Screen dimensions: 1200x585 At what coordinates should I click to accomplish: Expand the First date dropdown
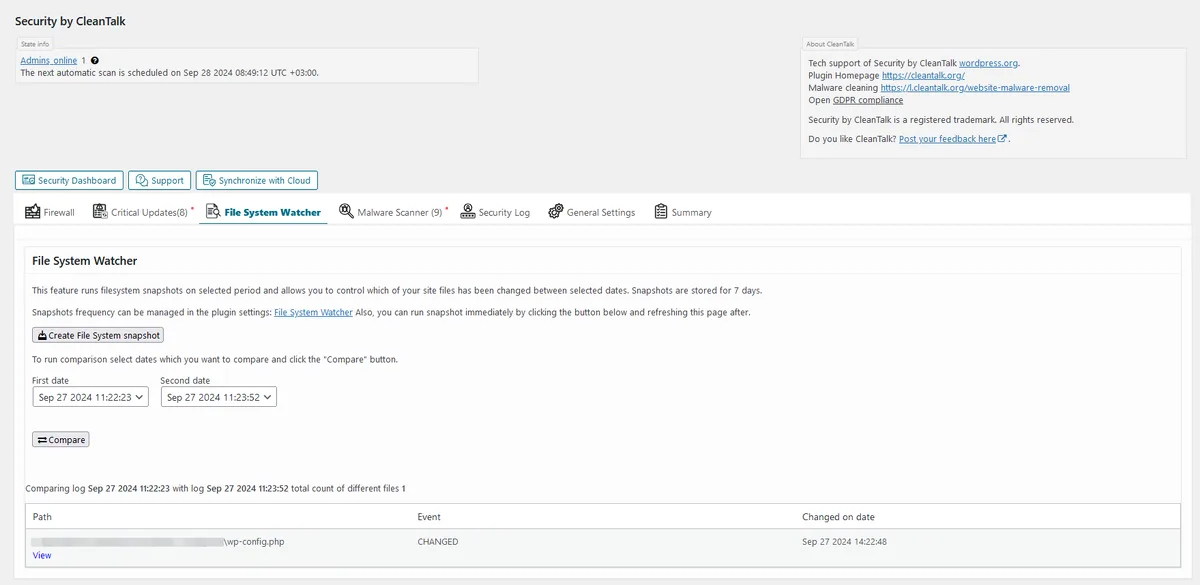90,397
